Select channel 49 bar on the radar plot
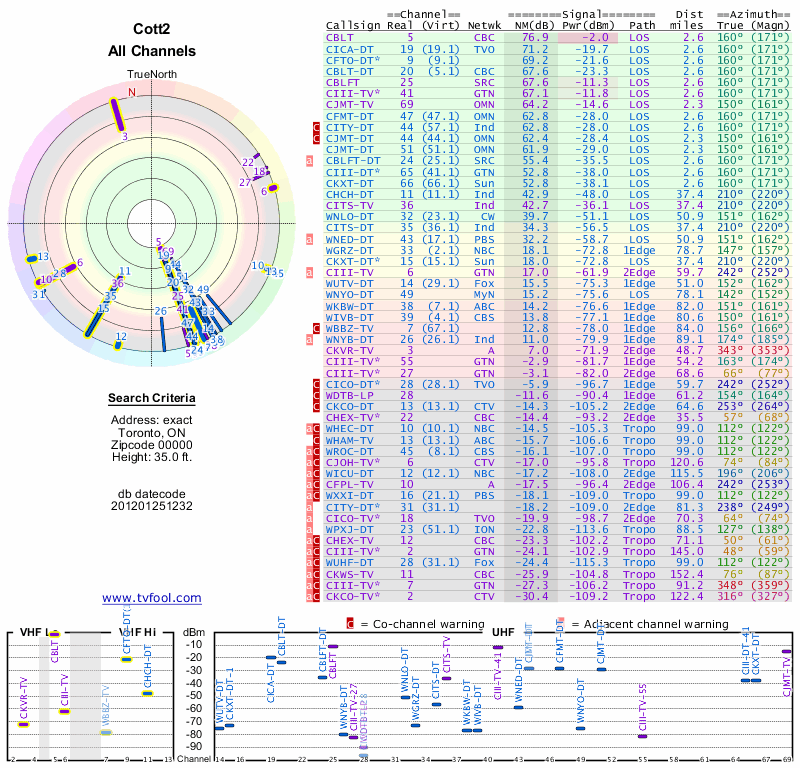This screenshot has height=768, width=800. coord(220,310)
